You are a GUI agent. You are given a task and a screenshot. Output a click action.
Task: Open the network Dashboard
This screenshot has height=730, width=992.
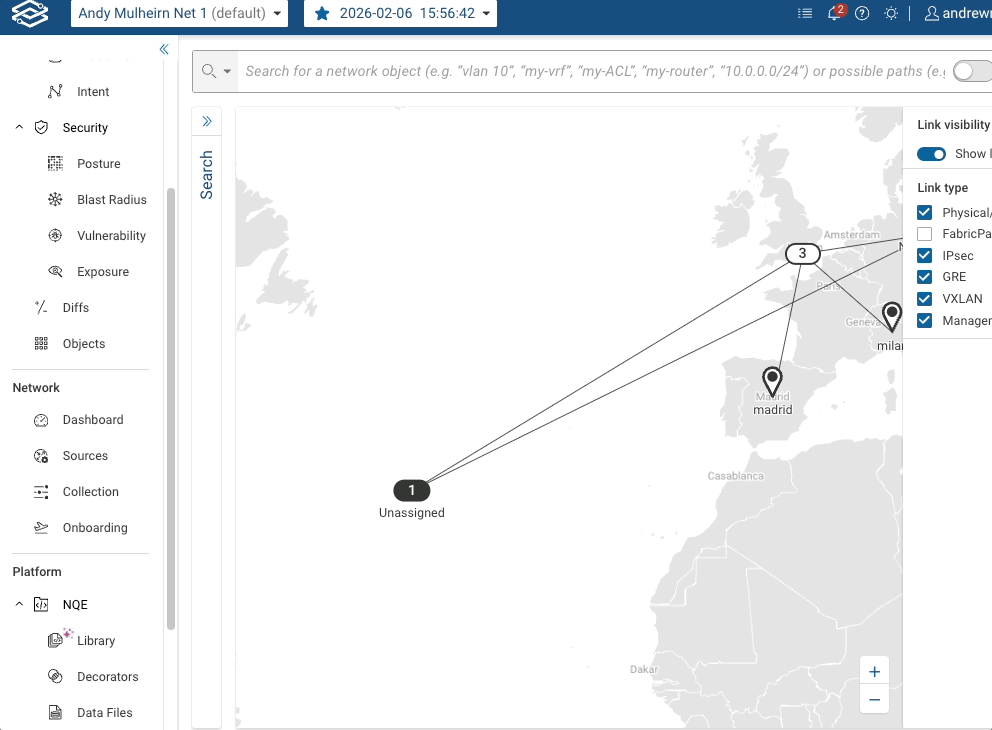coord(92,420)
